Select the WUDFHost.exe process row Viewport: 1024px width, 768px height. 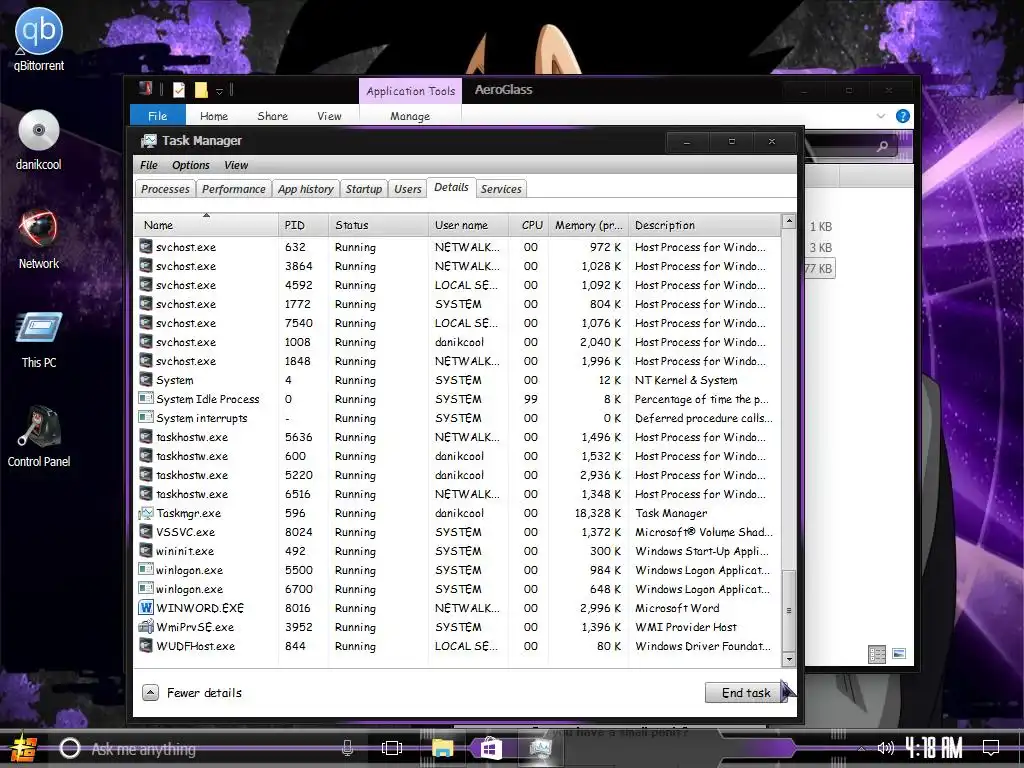click(x=457, y=646)
